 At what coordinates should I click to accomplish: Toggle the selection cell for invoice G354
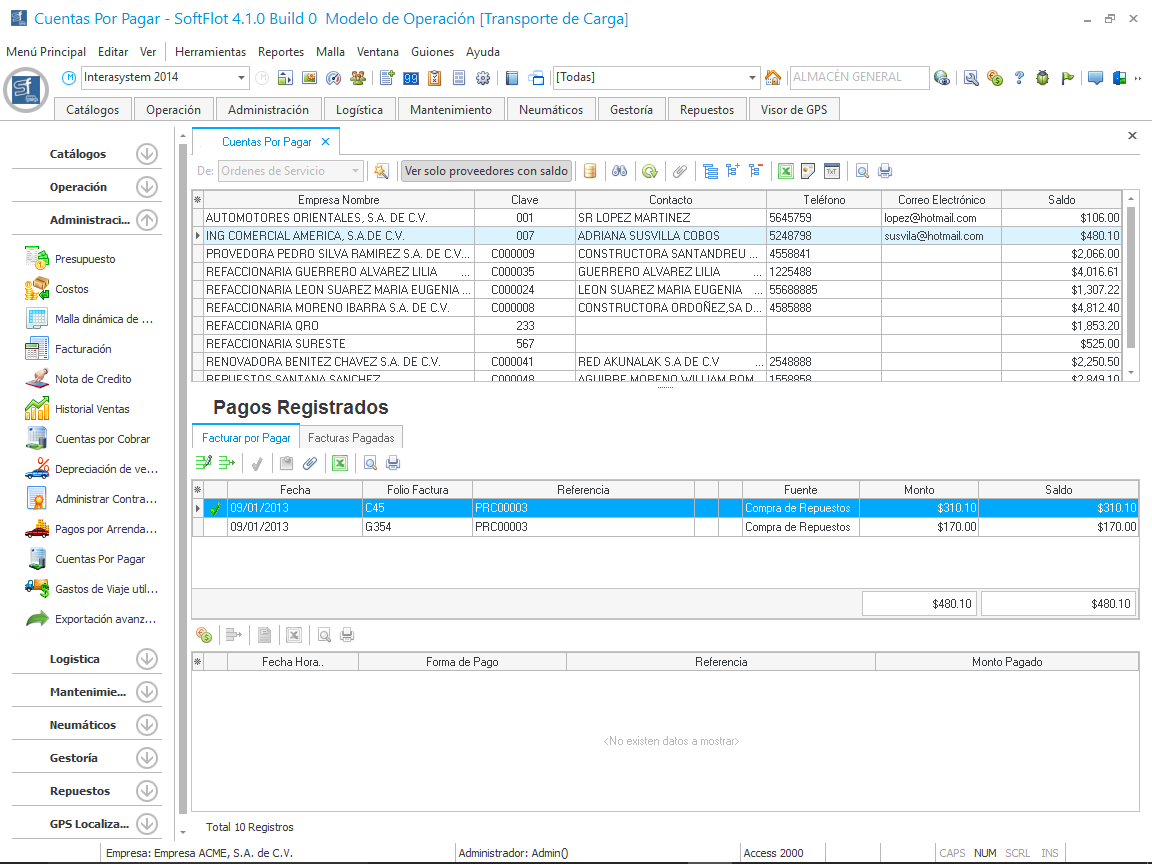pos(215,526)
